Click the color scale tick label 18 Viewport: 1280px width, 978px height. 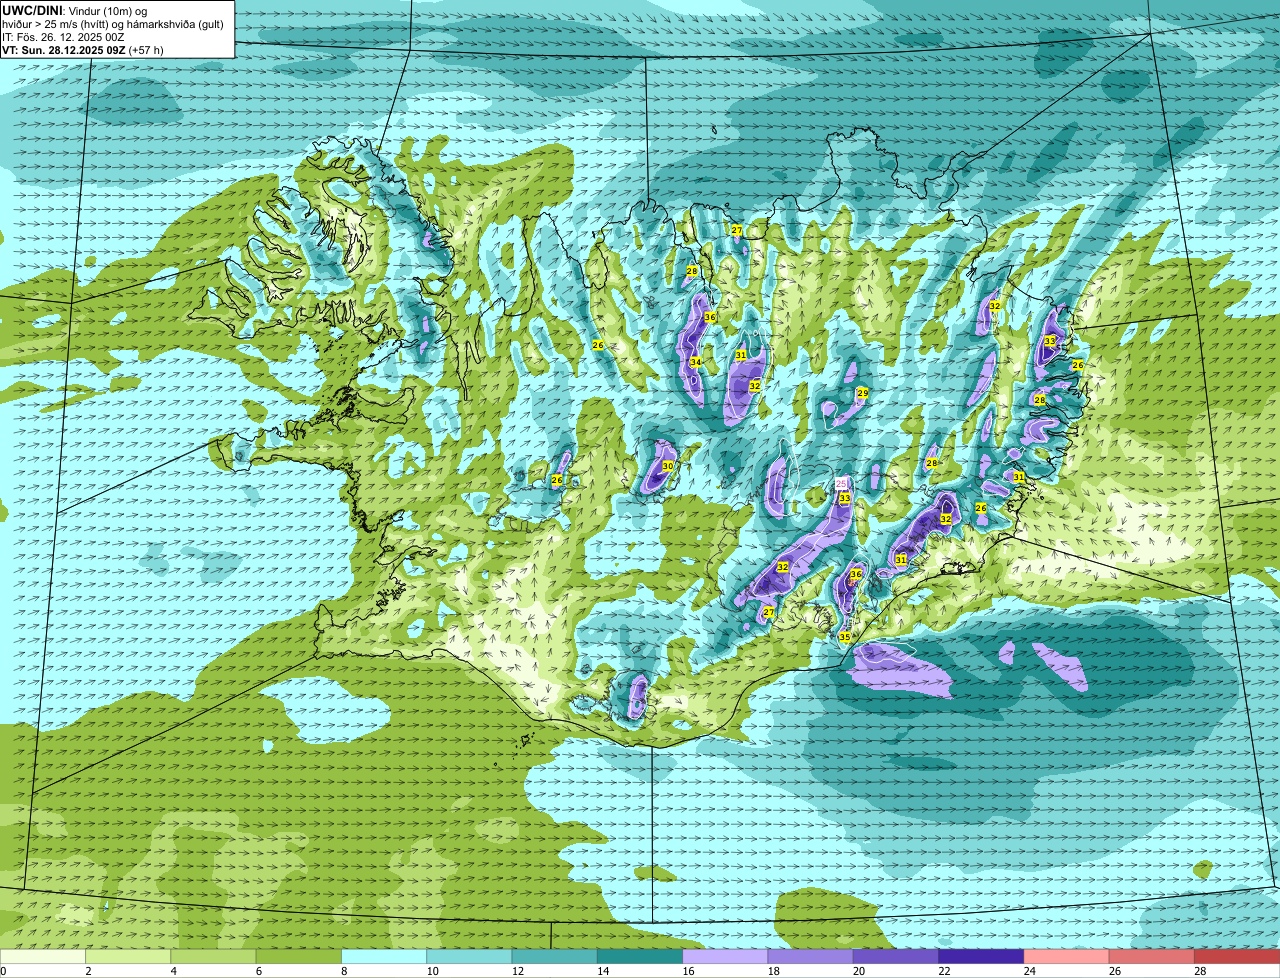(x=773, y=971)
